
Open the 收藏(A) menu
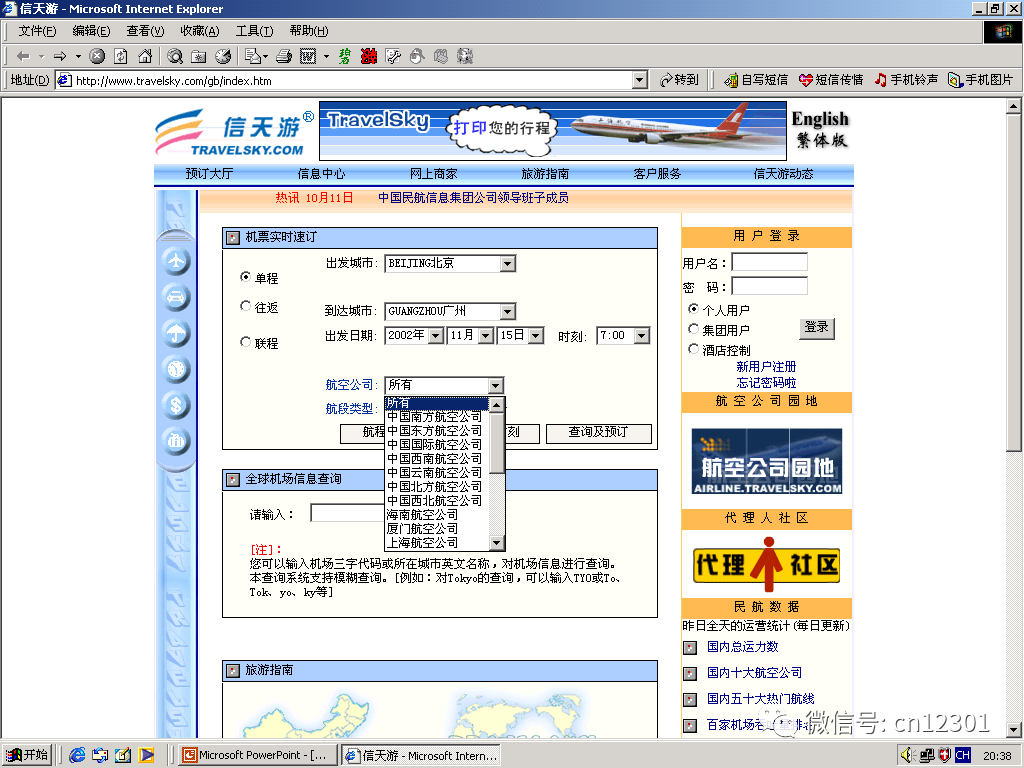click(200, 31)
